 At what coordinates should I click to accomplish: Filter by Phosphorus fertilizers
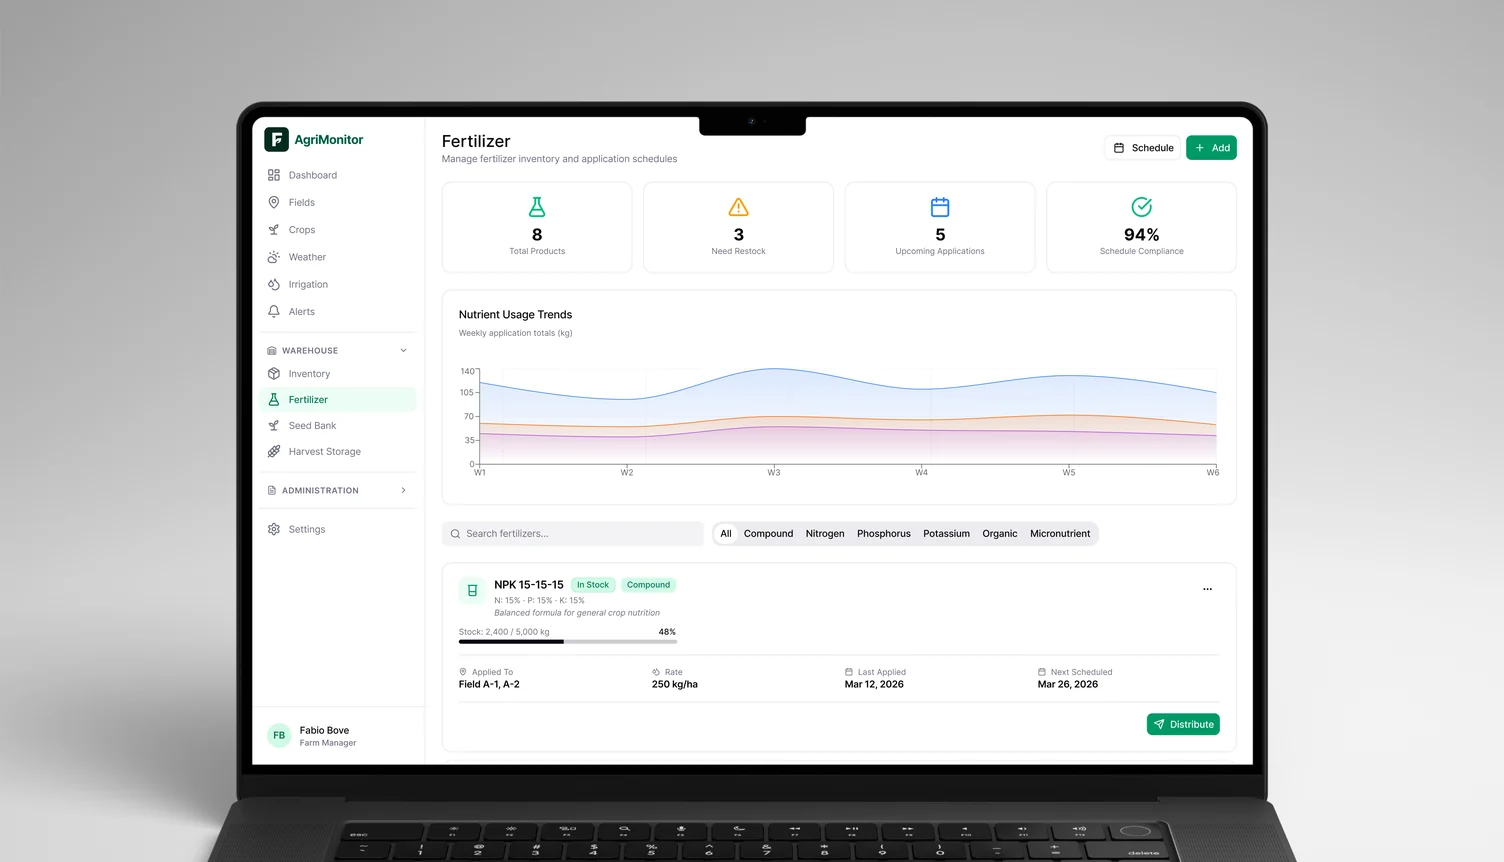[x=884, y=534]
